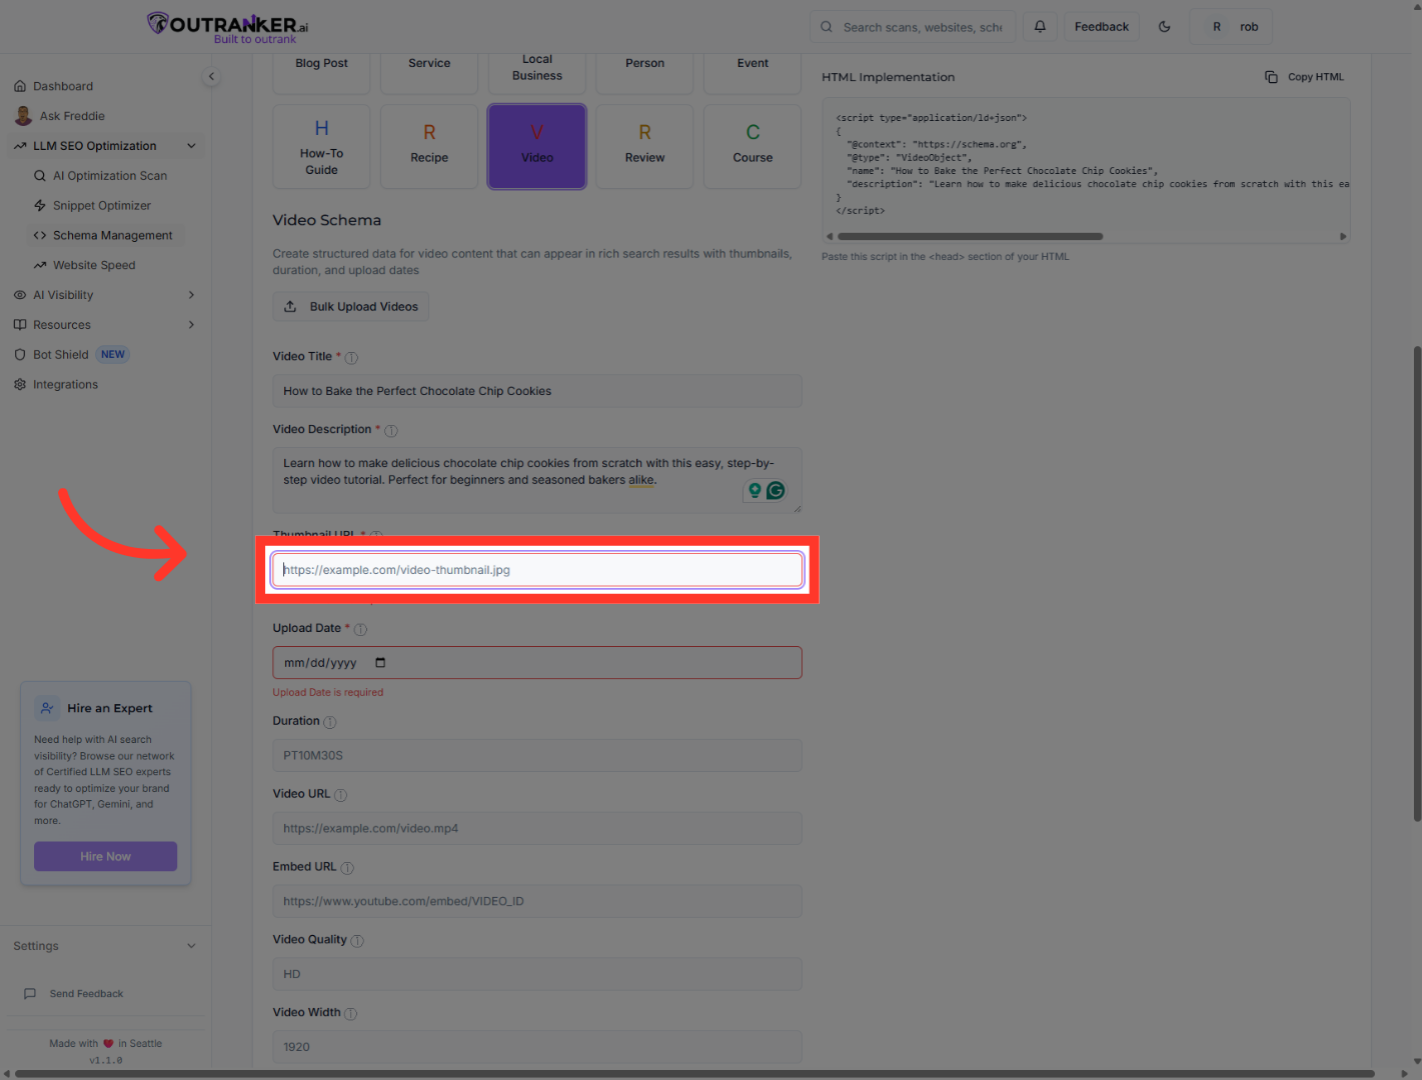Click the Grammarly icon in Video Description
The height and width of the screenshot is (1080, 1422).
pos(776,490)
